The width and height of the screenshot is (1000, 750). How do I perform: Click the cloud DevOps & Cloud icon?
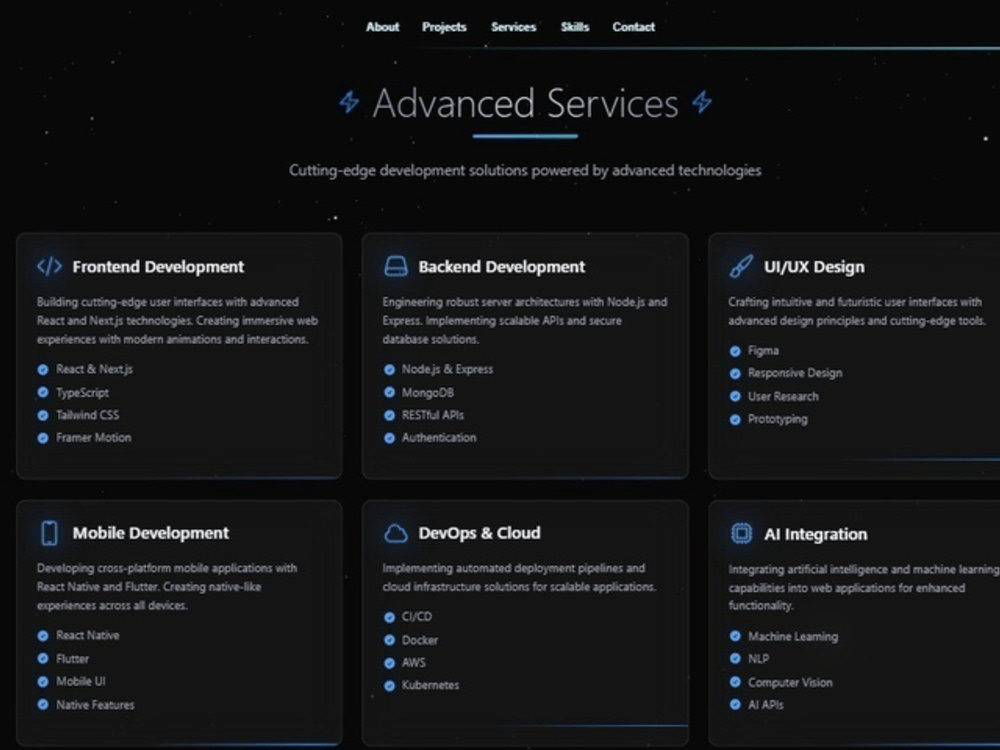pos(395,533)
